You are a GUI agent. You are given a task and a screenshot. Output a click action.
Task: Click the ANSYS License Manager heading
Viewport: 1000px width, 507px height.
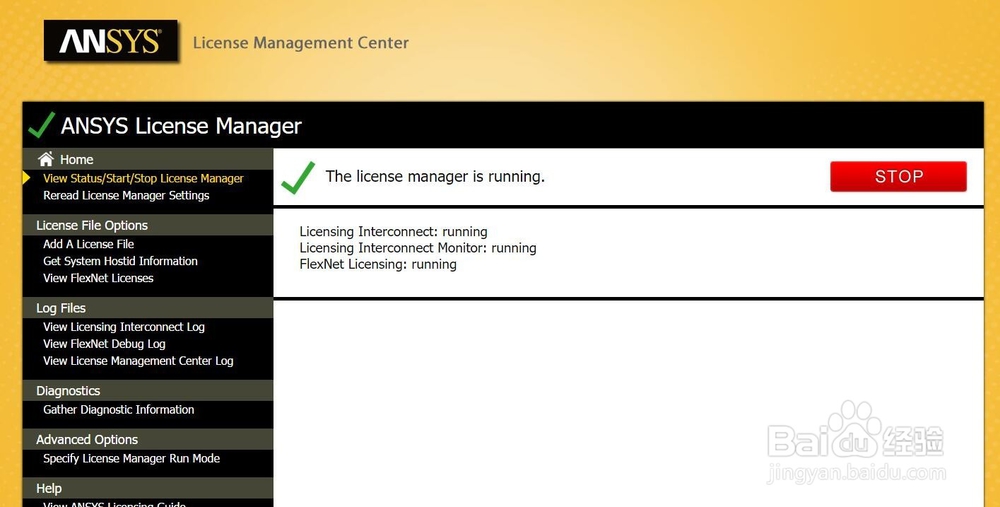point(181,126)
